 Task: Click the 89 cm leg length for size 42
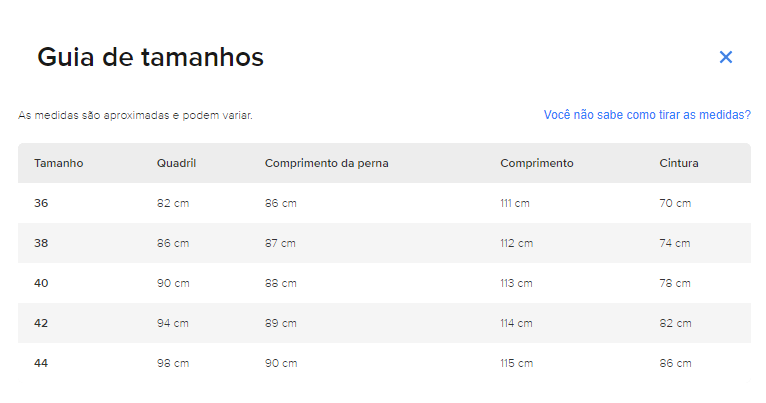coord(281,323)
